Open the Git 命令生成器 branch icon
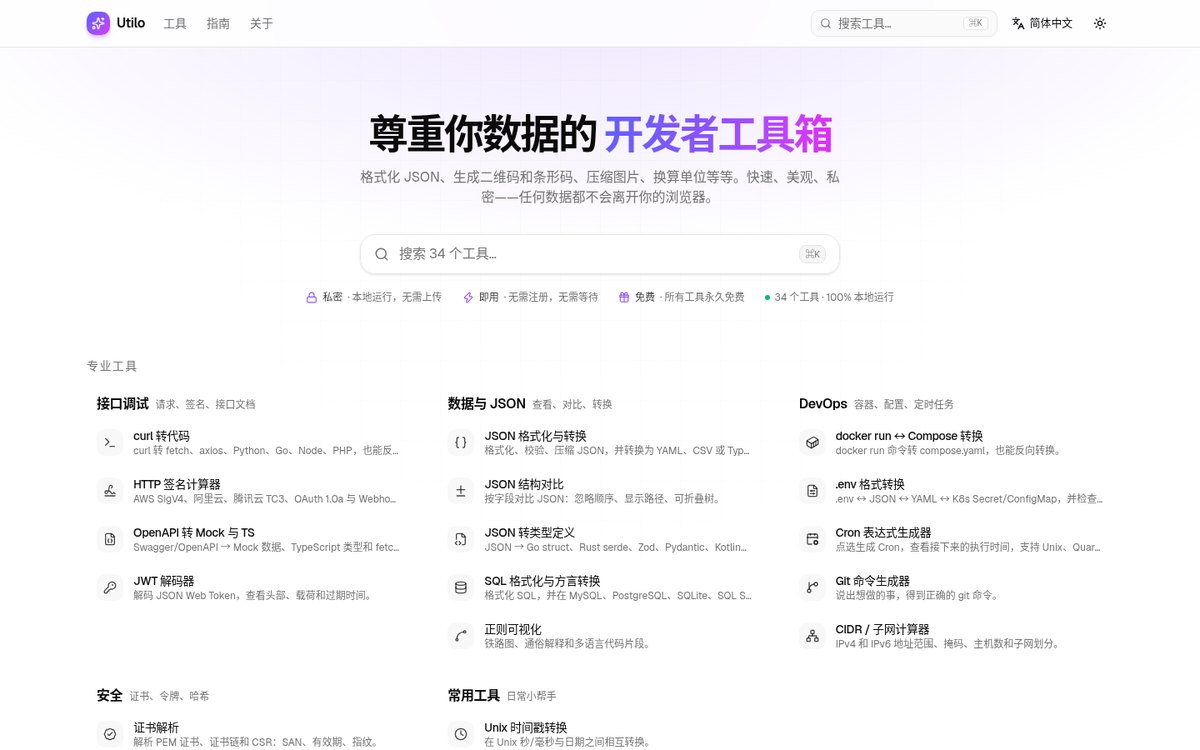The width and height of the screenshot is (1200, 750). (x=812, y=587)
